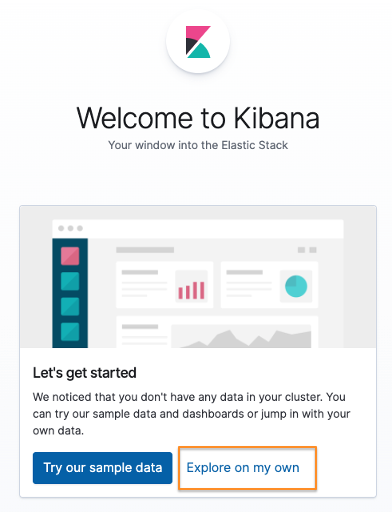The image size is (392, 513).
Task: Click the 'We noticed that you don't have any data' text
Action: pos(191,414)
